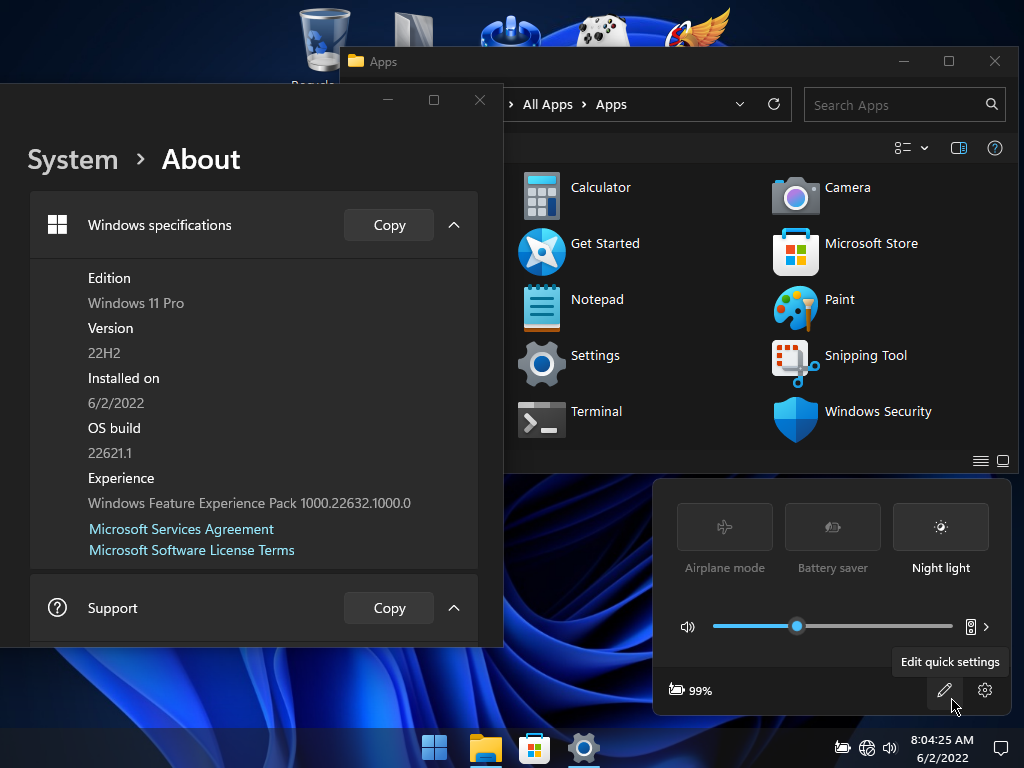The height and width of the screenshot is (768, 1024).
Task: Click the volume icon in system tray
Action: [x=889, y=748]
